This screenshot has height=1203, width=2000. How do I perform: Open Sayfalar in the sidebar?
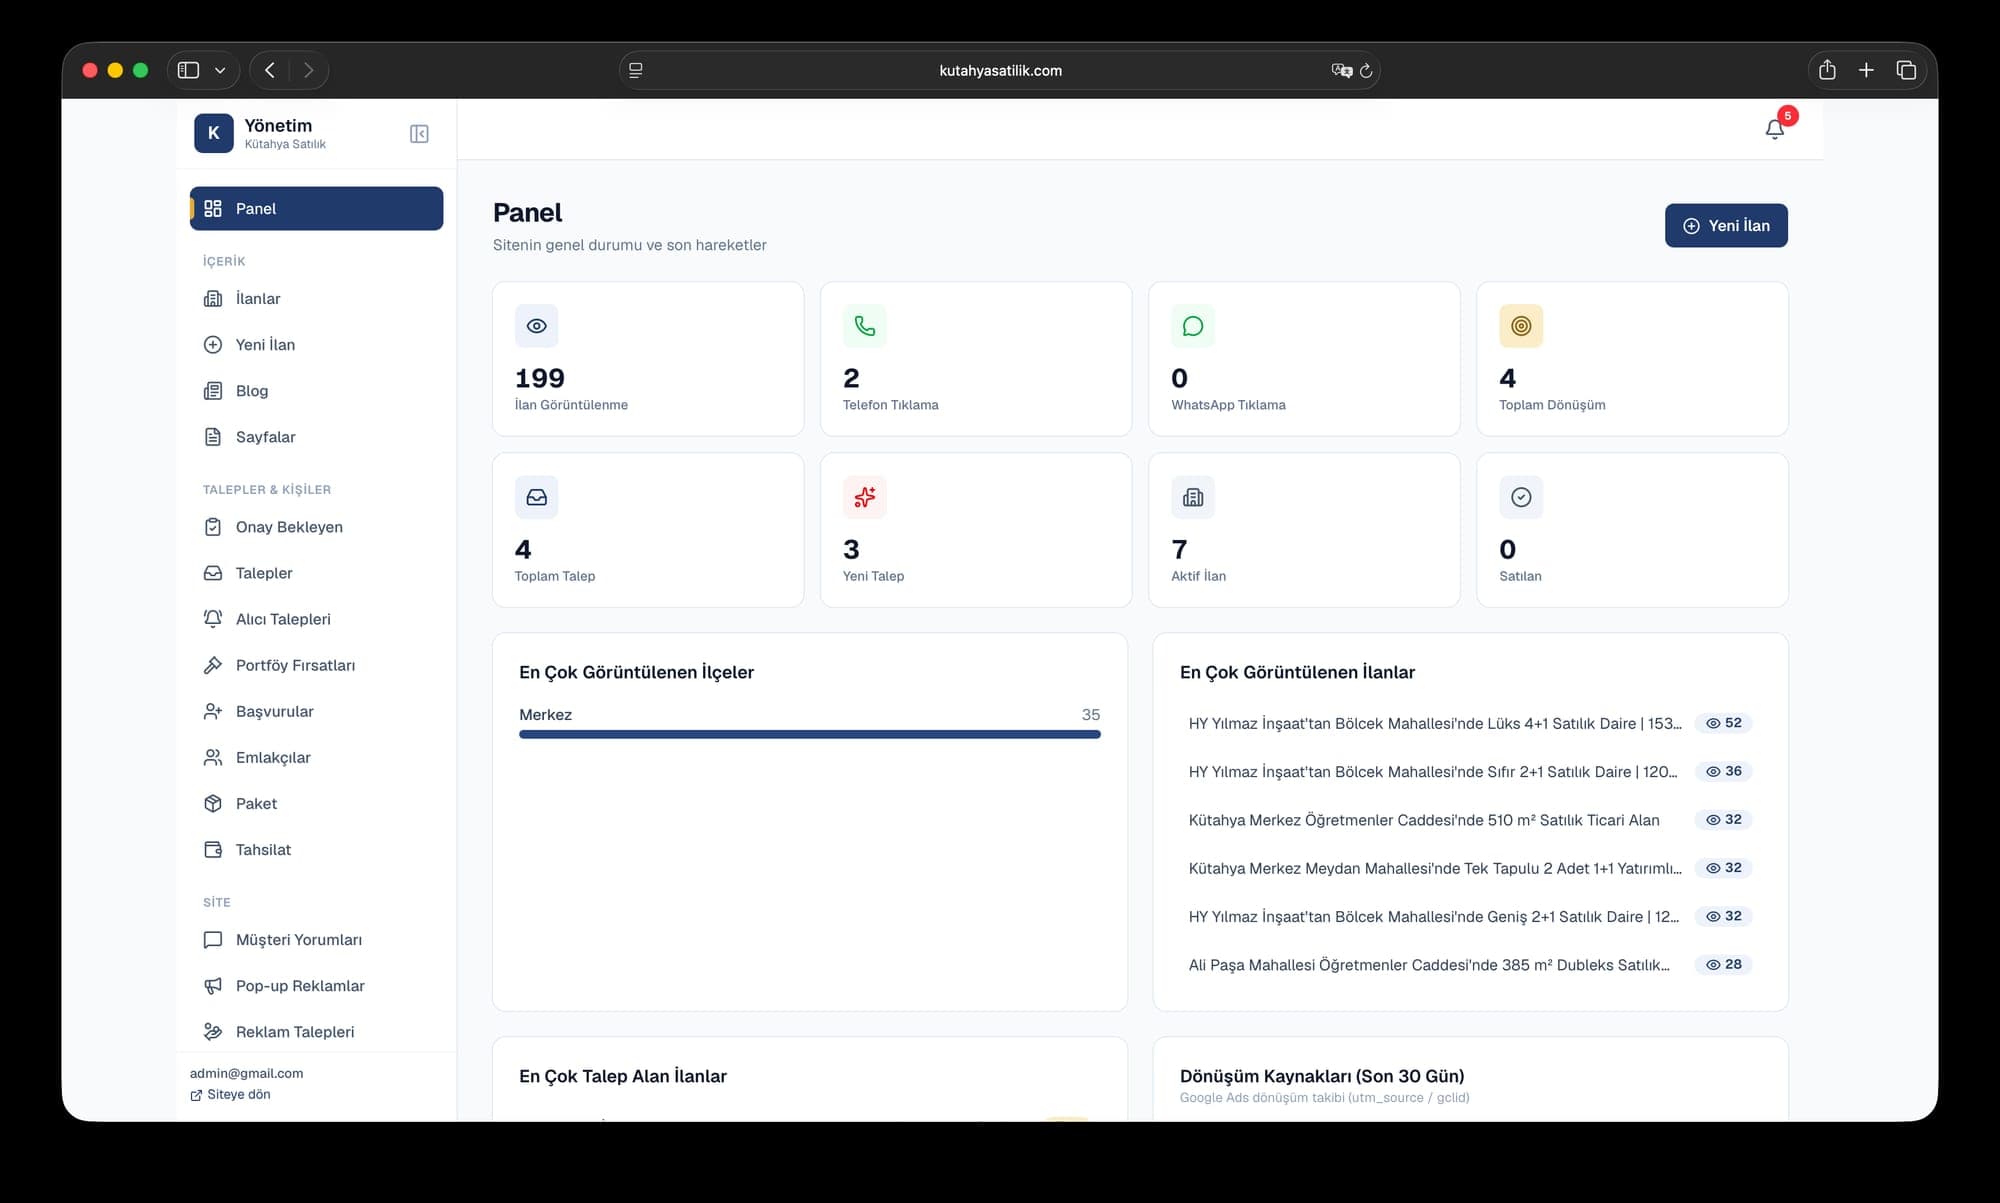tap(316, 436)
